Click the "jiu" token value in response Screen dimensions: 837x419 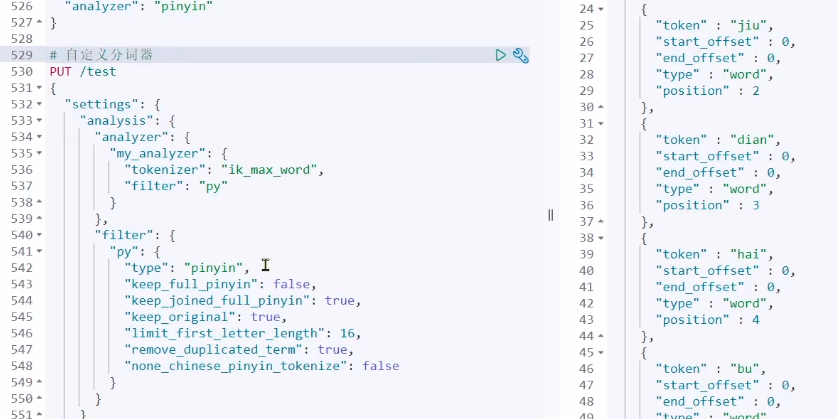[749, 25]
